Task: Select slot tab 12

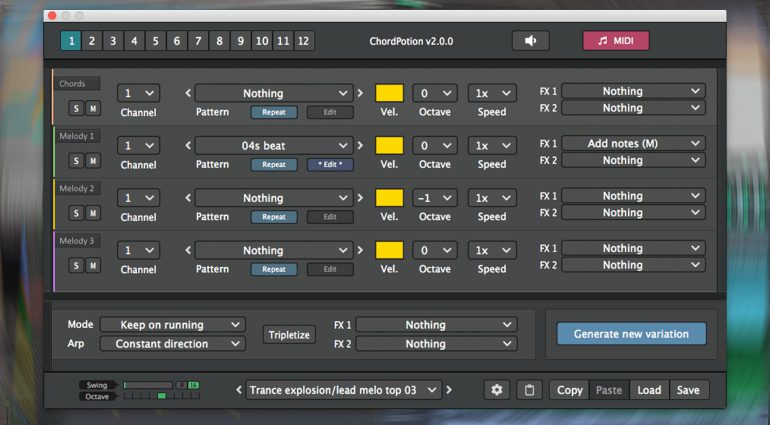Action: tap(303, 41)
